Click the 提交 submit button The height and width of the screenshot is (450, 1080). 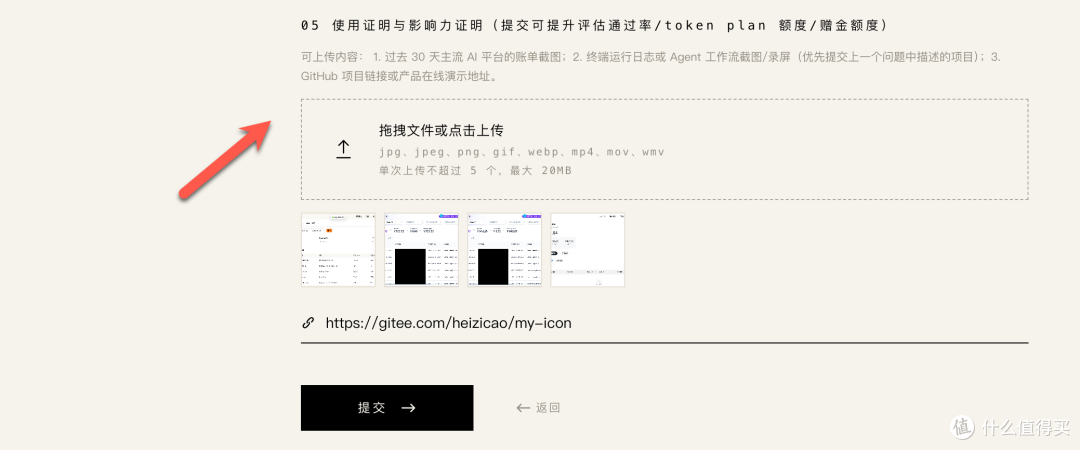click(x=387, y=408)
